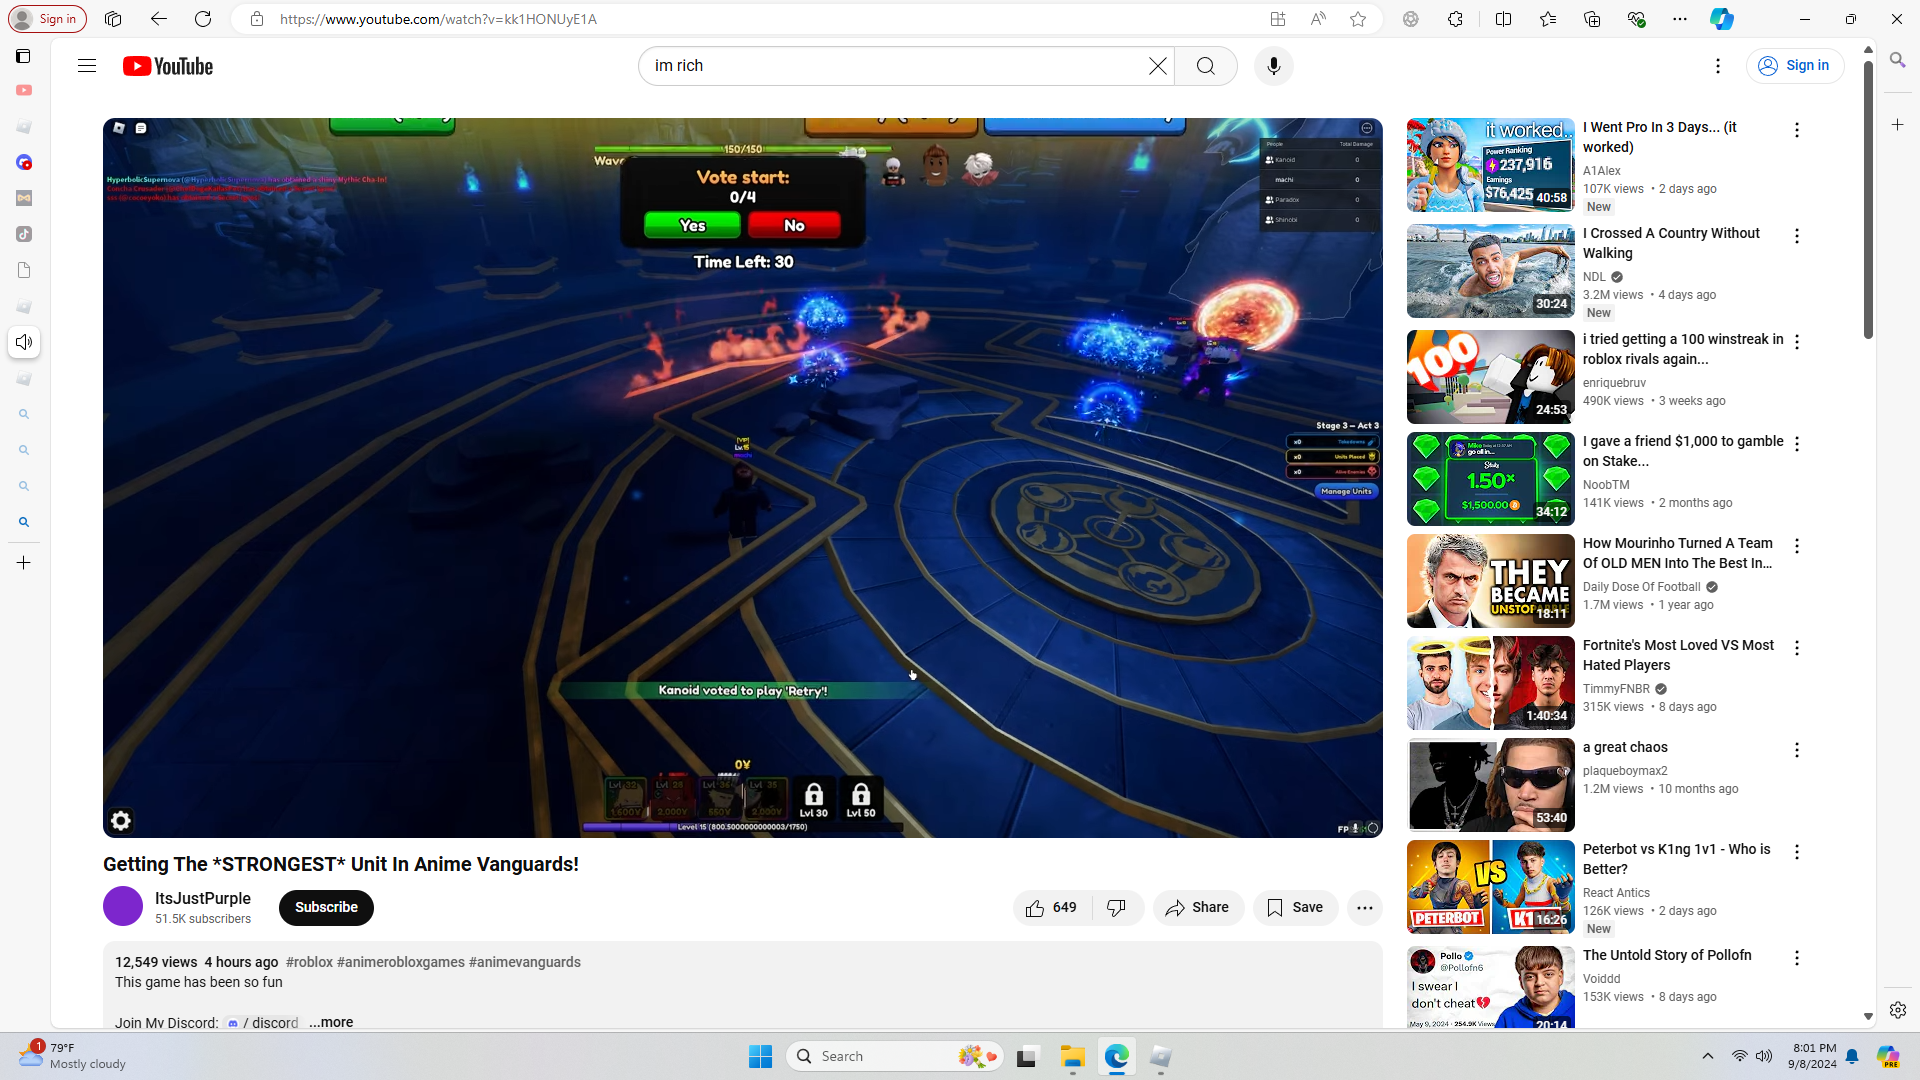Image resolution: width=1920 pixels, height=1080 pixels.
Task: Open 'I Crossed A Country Without Walking' thumbnail
Action: click(x=1490, y=271)
